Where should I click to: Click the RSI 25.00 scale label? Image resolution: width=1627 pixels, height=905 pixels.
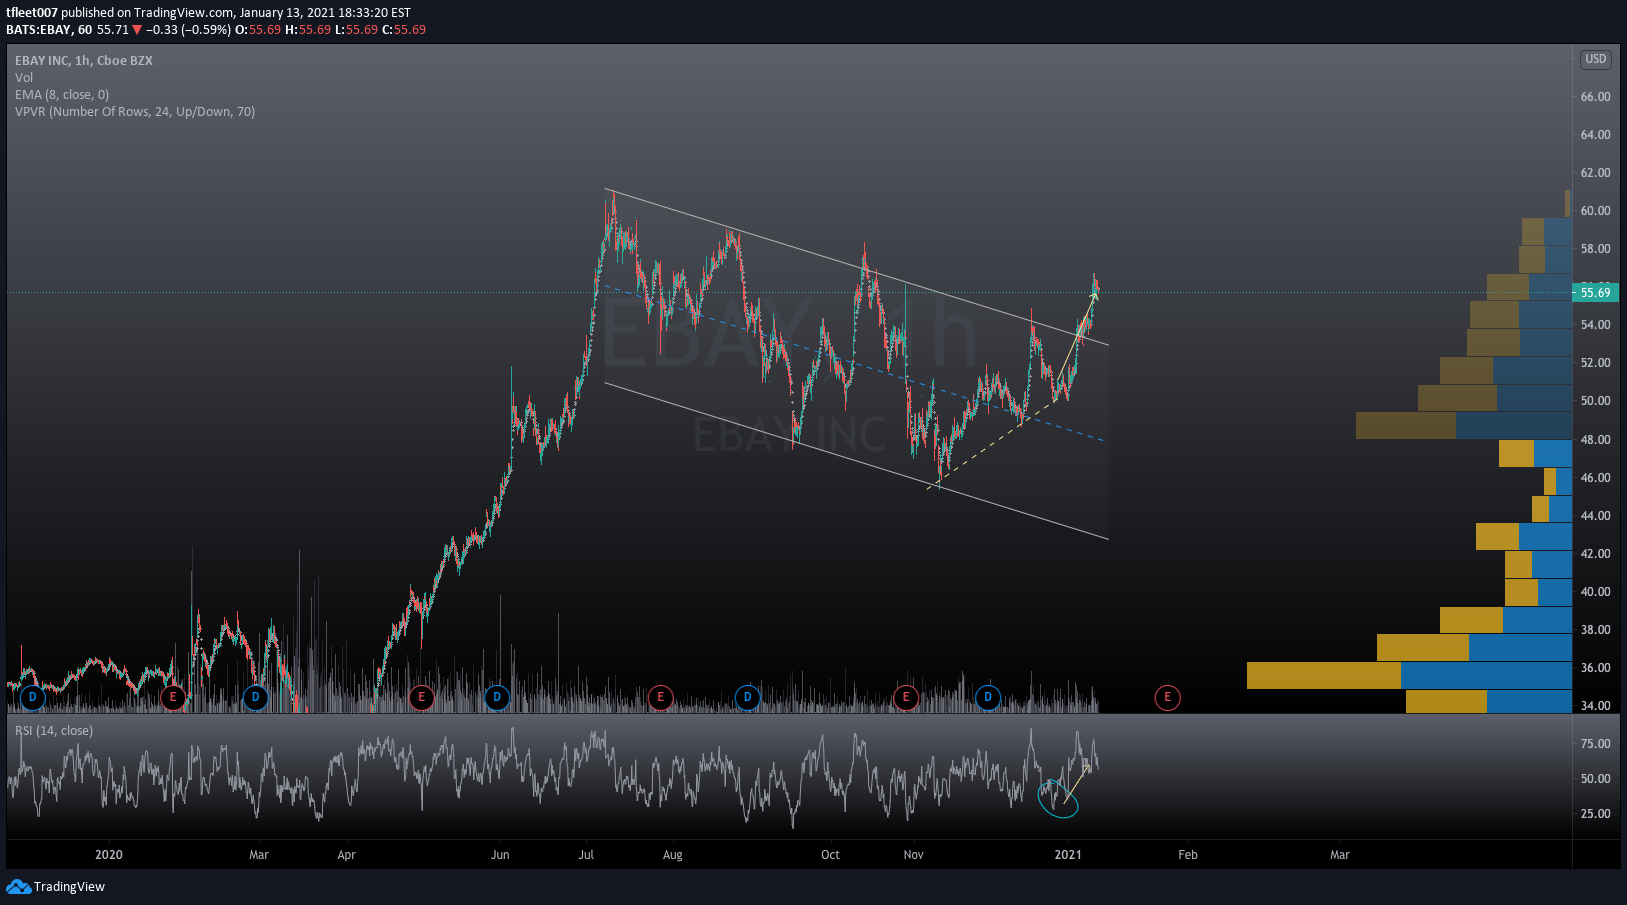click(1595, 814)
